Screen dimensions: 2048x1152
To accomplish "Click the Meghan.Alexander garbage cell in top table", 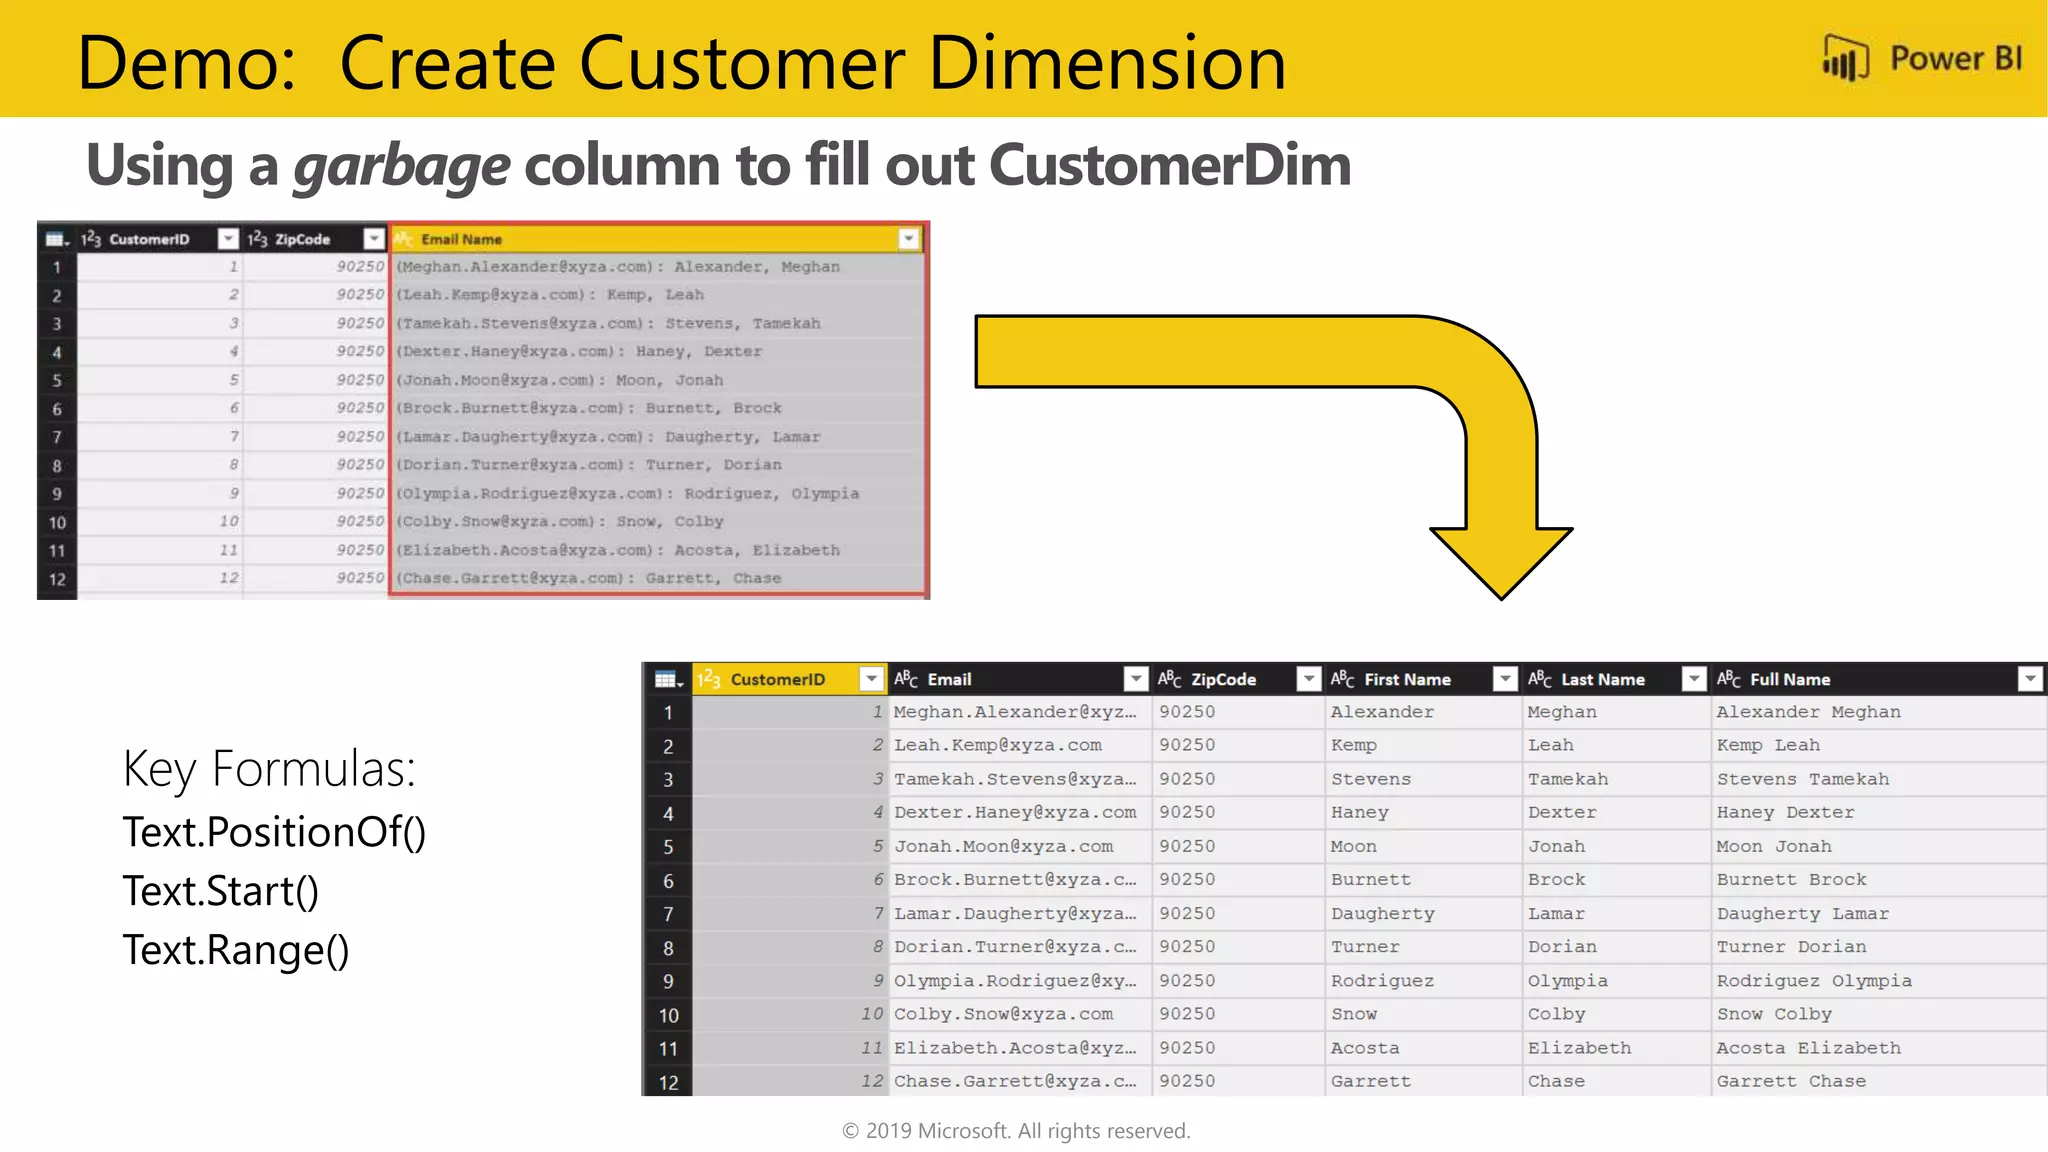I will (x=656, y=267).
